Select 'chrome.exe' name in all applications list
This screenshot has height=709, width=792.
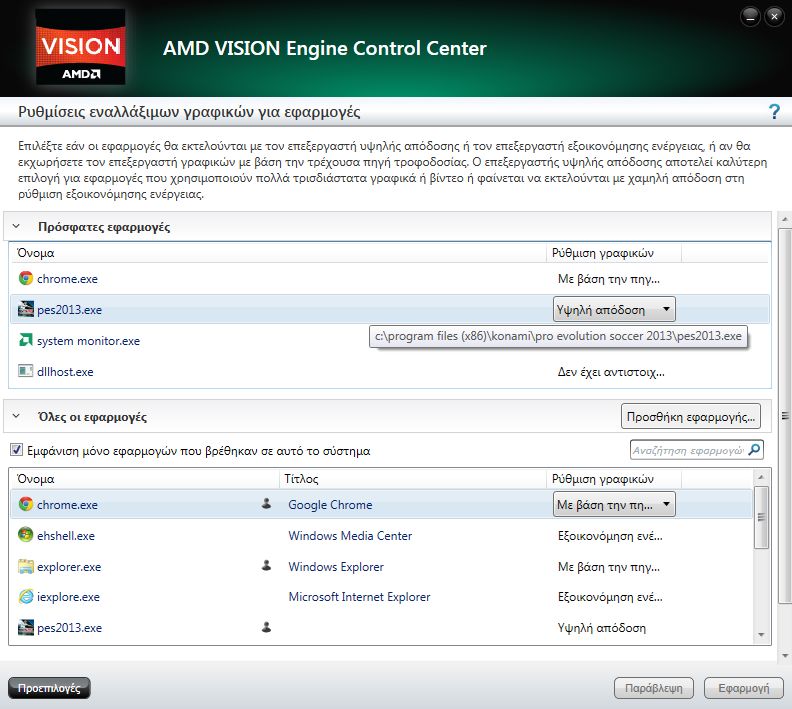pyautogui.click(x=67, y=504)
